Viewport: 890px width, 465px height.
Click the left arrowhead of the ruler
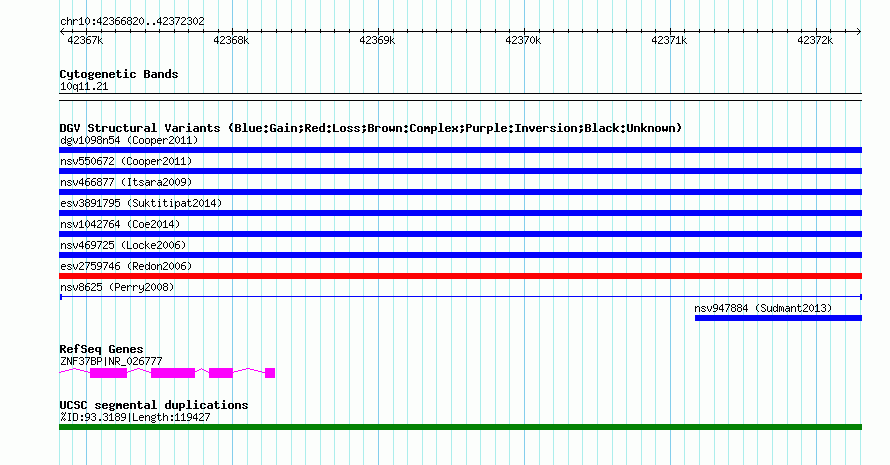coord(62,32)
